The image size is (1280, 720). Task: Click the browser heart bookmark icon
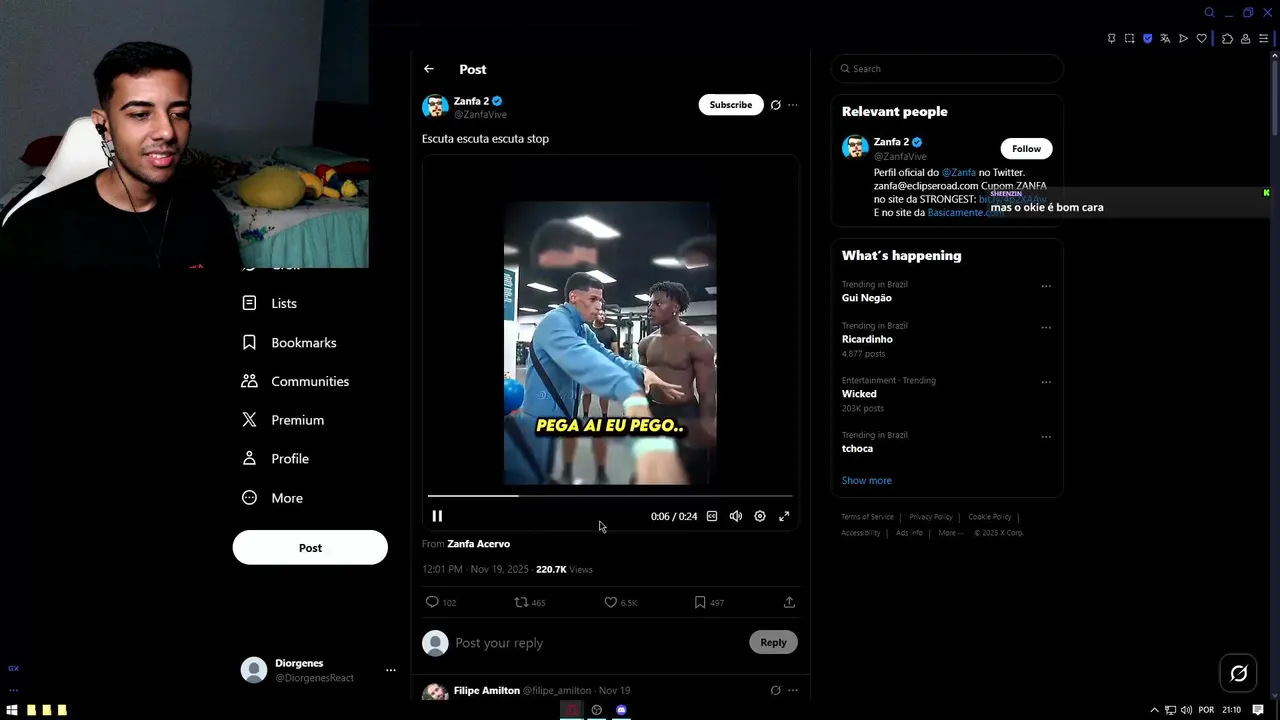[1201, 39]
